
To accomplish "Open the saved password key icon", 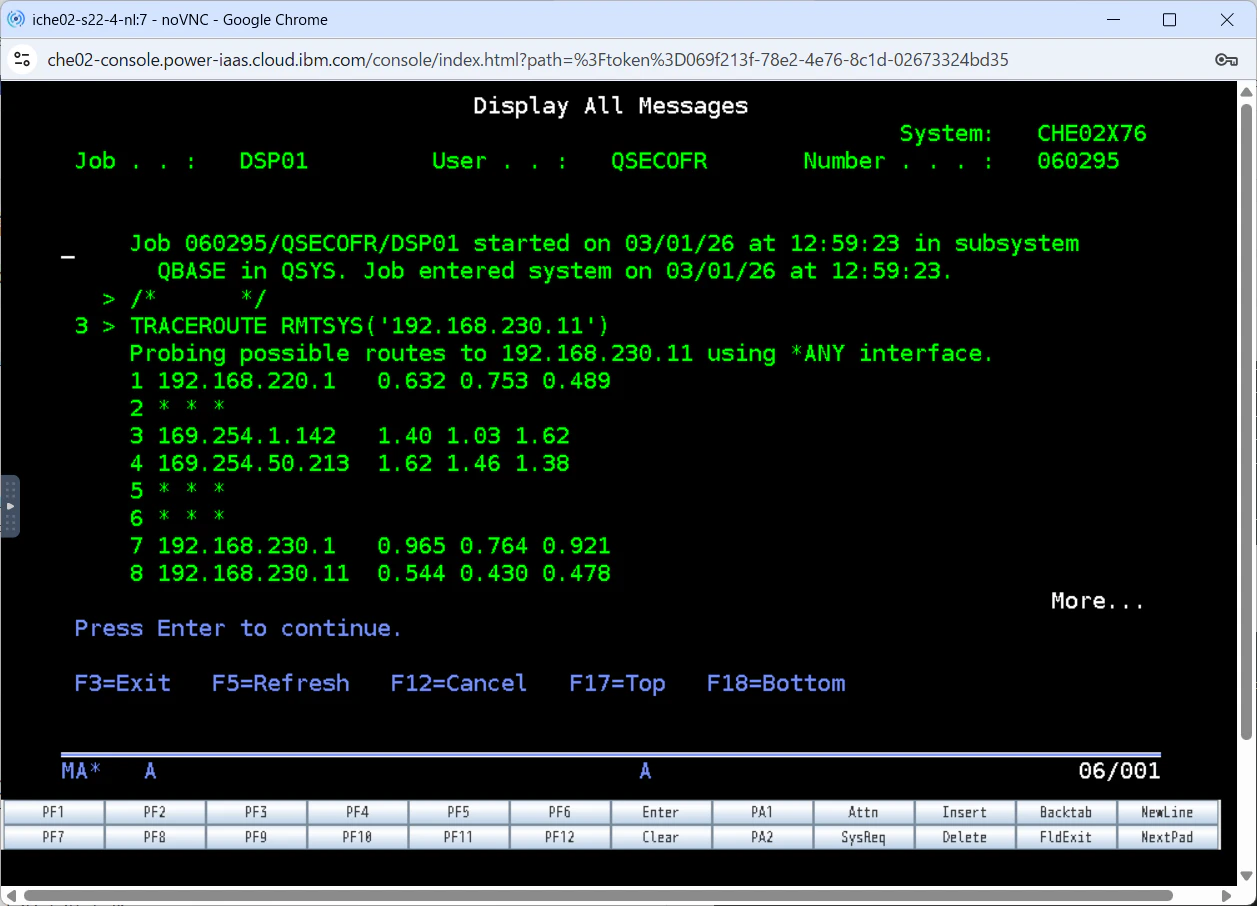I will click(1226, 60).
